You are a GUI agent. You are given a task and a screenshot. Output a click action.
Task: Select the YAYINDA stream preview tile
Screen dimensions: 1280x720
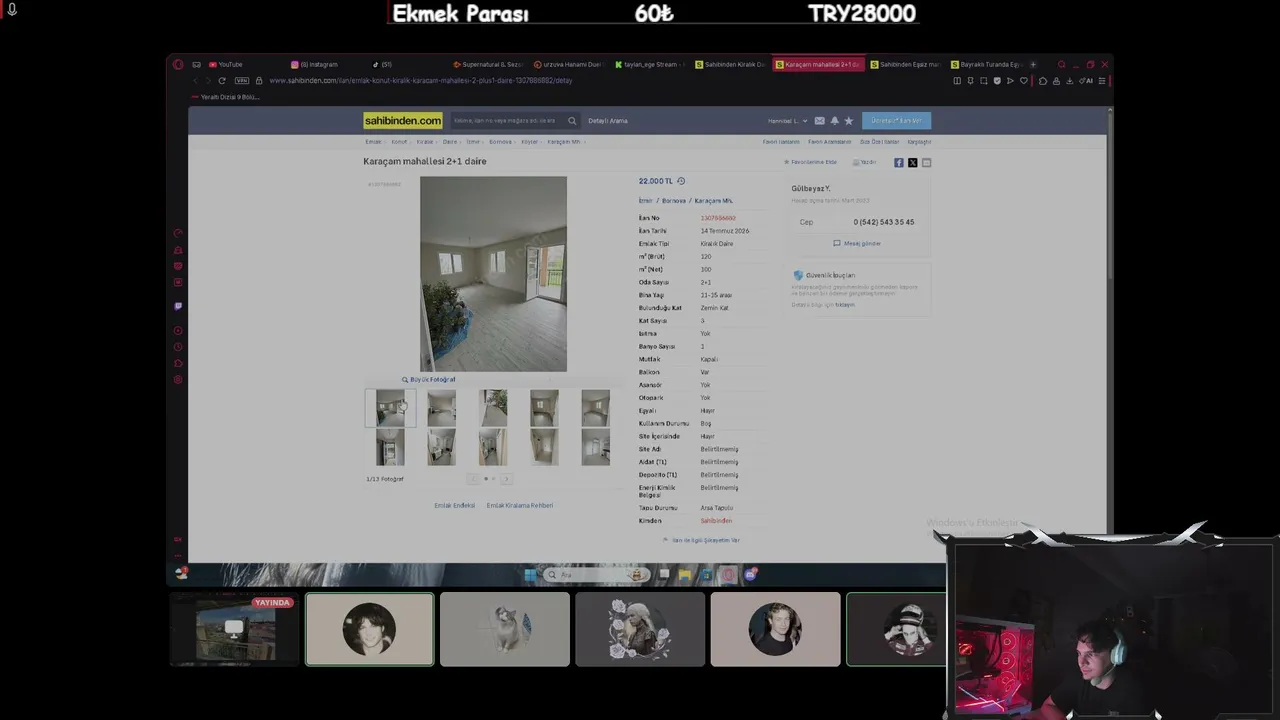[235, 629]
